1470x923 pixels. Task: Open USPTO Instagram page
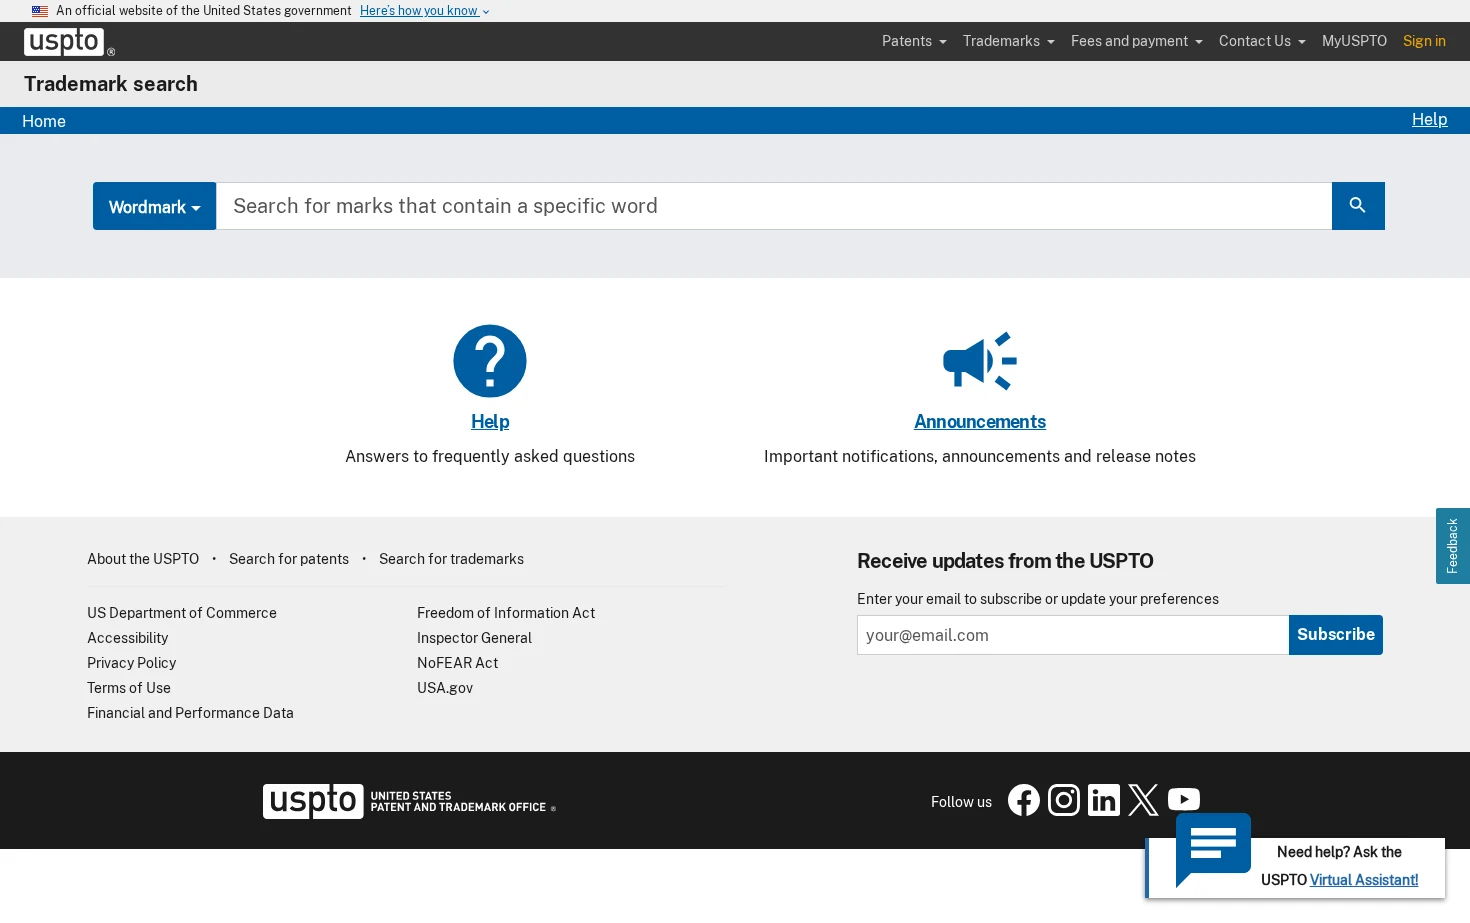[1064, 800]
